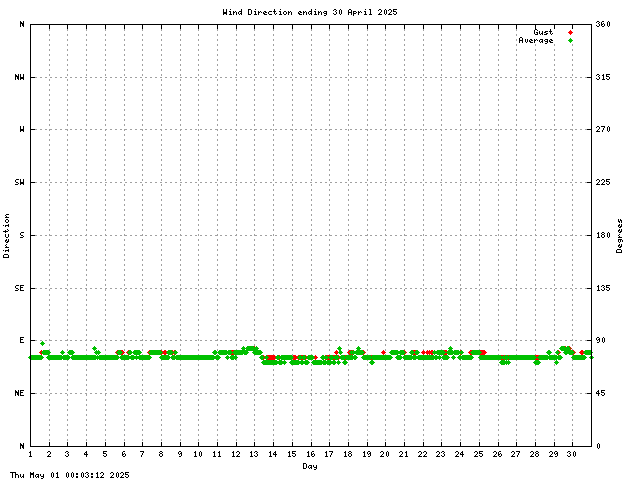Click the 'NW' direction axis label

click(x=19, y=77)
